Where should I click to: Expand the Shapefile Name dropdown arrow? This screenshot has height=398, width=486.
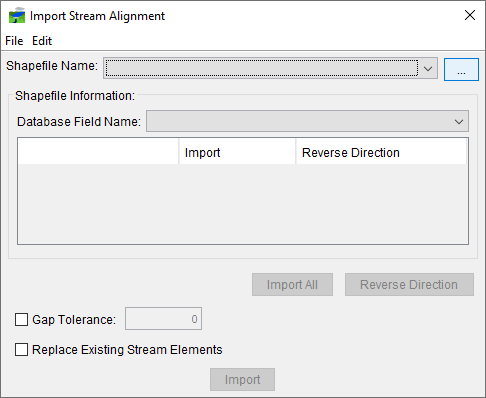click(x=428, y=68)
